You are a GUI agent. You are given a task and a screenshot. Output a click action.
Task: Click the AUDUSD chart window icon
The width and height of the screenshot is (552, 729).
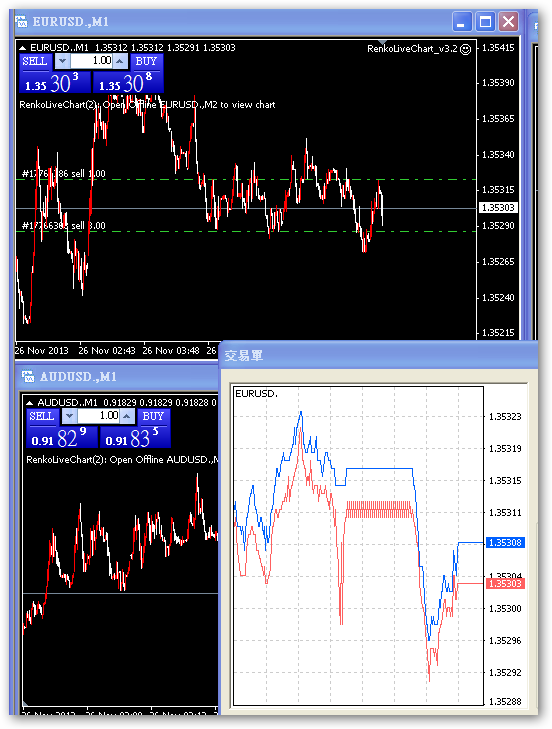[x=28, y=377]
